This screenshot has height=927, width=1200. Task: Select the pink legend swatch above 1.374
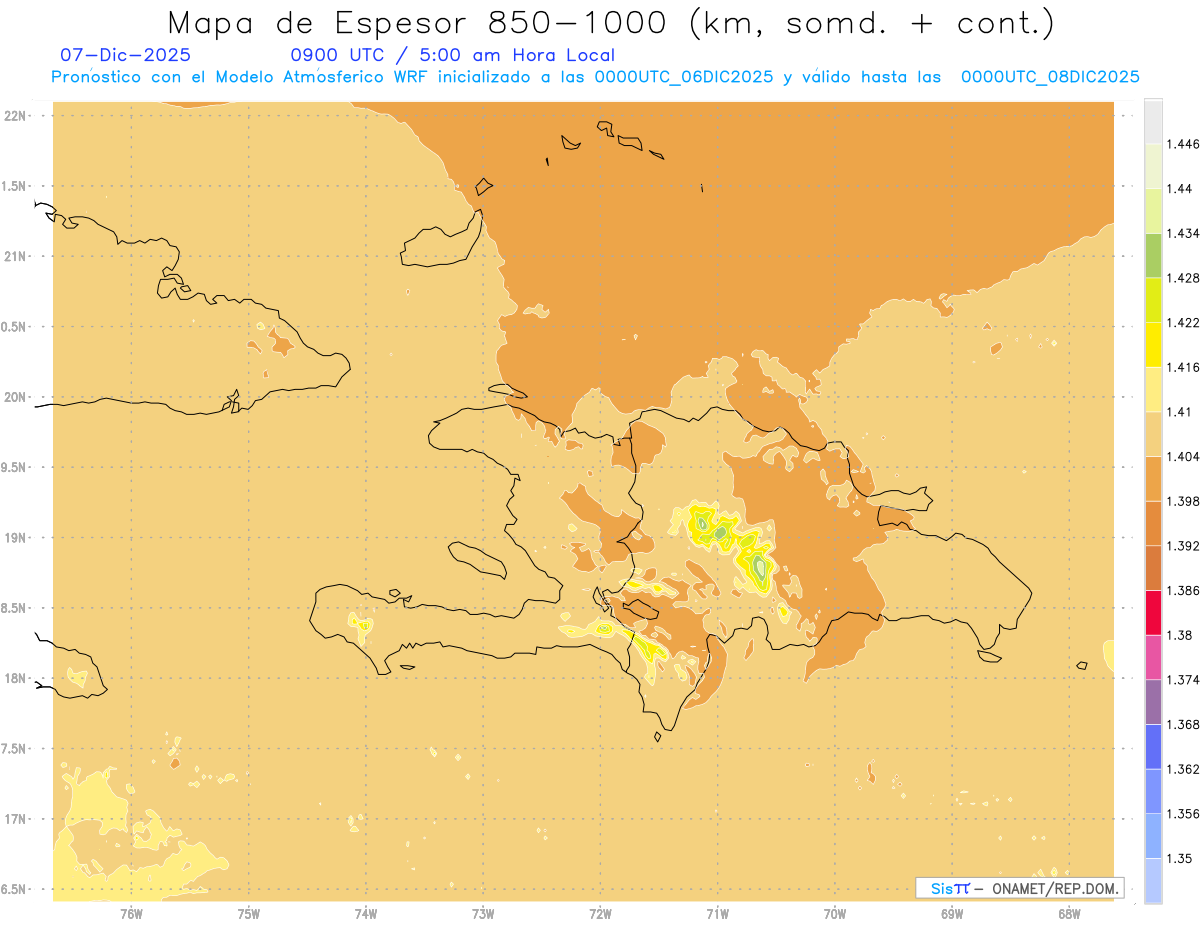pos(1153,657)
